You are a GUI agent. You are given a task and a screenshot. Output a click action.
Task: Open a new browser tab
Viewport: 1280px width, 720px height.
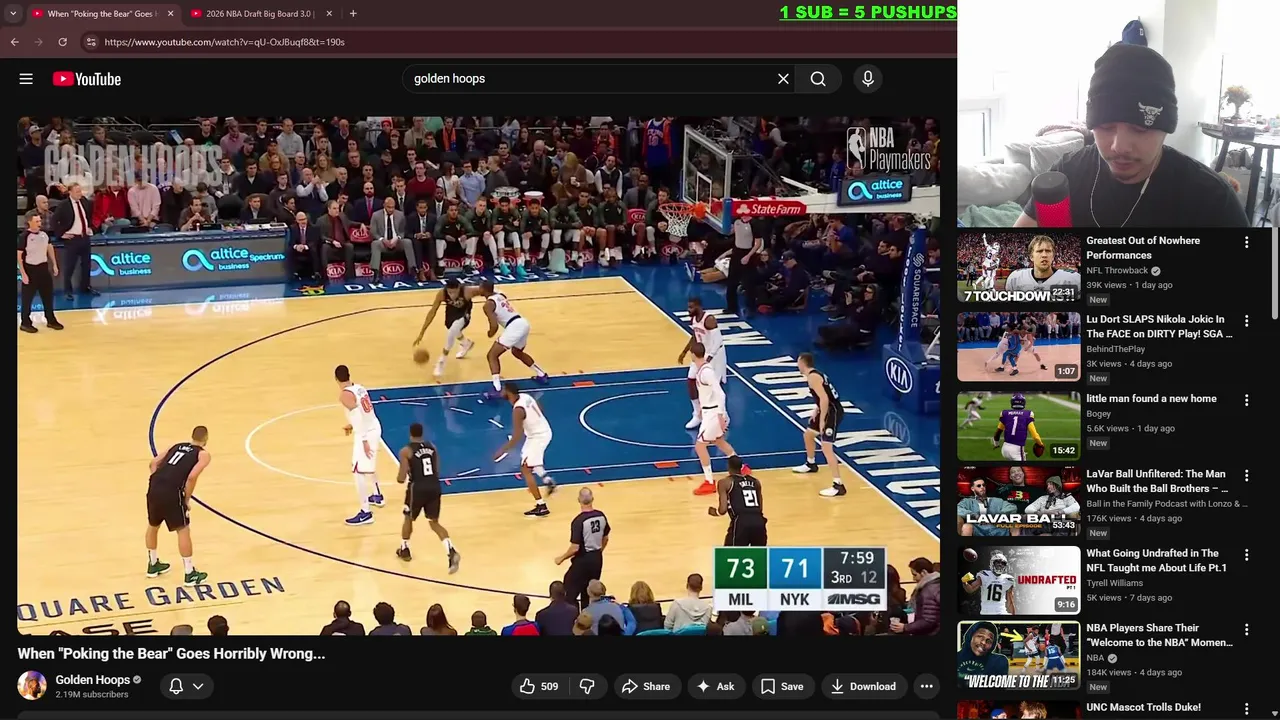pos(353,13)
